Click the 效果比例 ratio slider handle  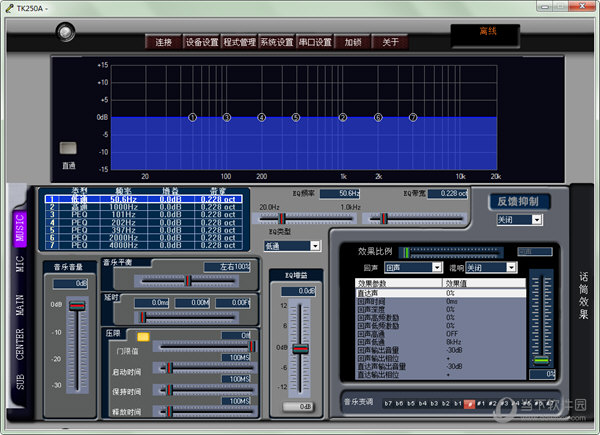point(407,253)
